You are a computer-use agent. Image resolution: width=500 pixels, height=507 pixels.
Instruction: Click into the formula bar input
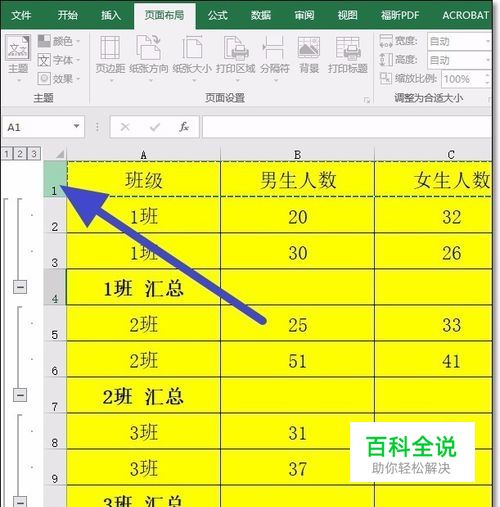[347, 127]
